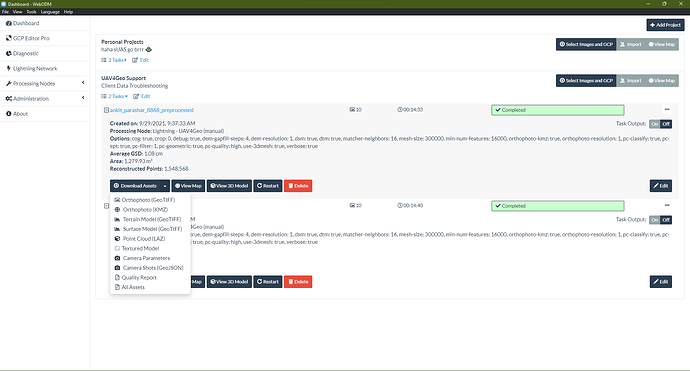Viewport: 690px width, 371px height.
Task: Collapse the ankit_parashar_8868_preprocessed task
Action: pyautogui.click(x=106, y=110)
